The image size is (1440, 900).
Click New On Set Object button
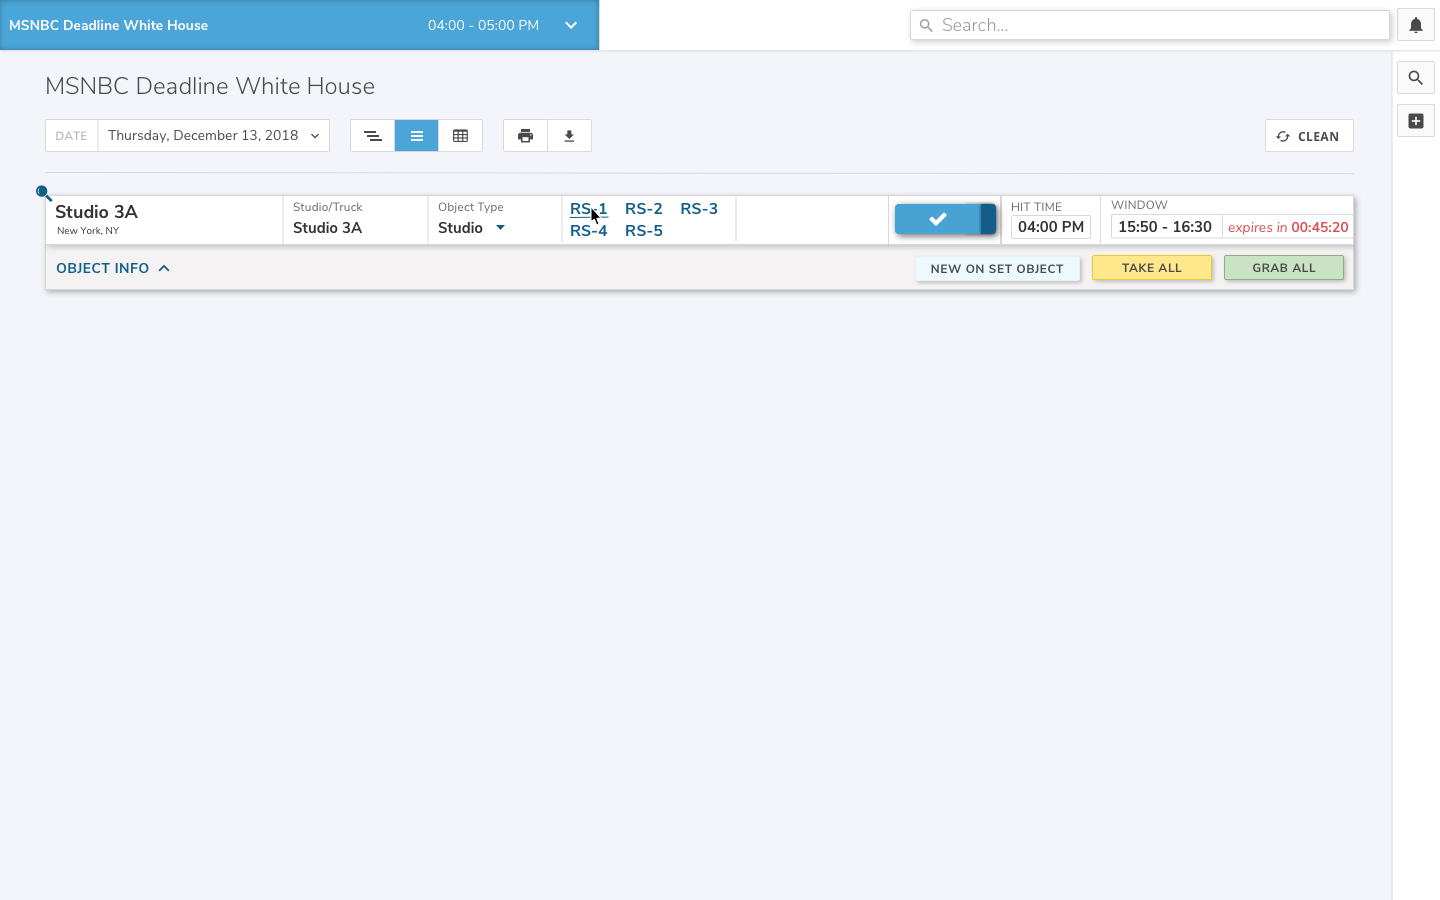click(996, 269)
